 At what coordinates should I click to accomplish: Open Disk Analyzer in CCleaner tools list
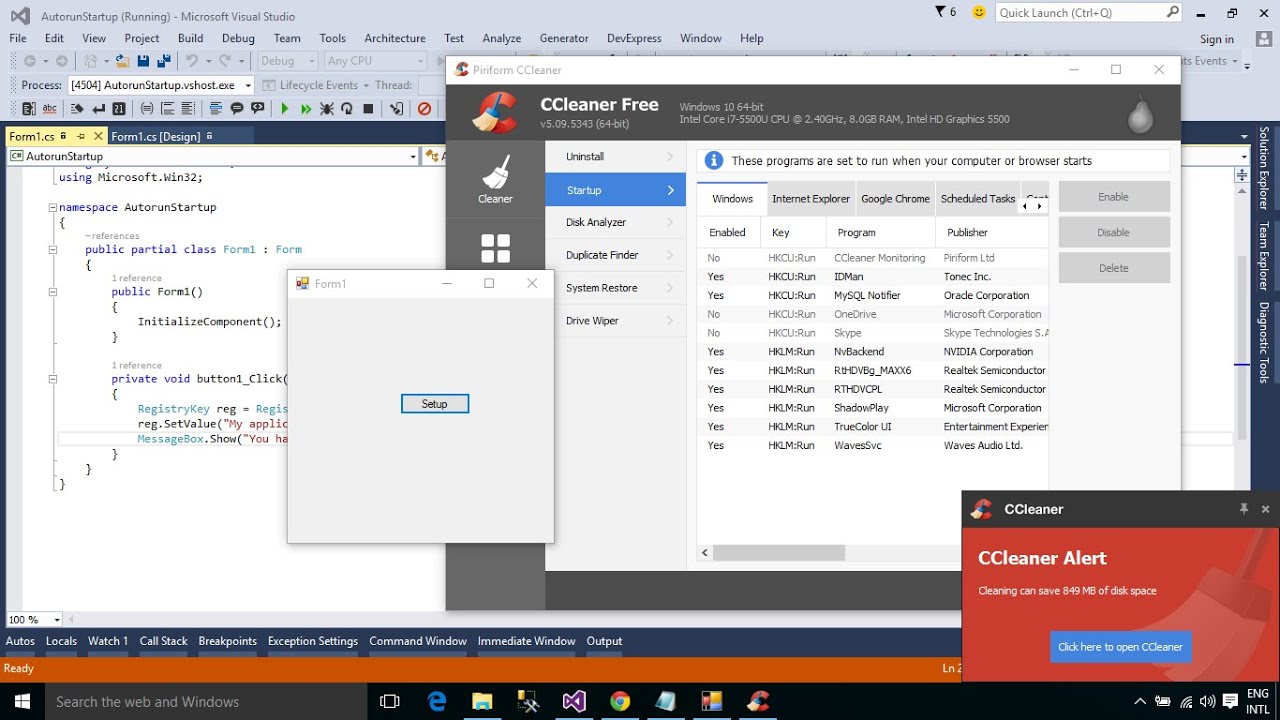[616, 222]
